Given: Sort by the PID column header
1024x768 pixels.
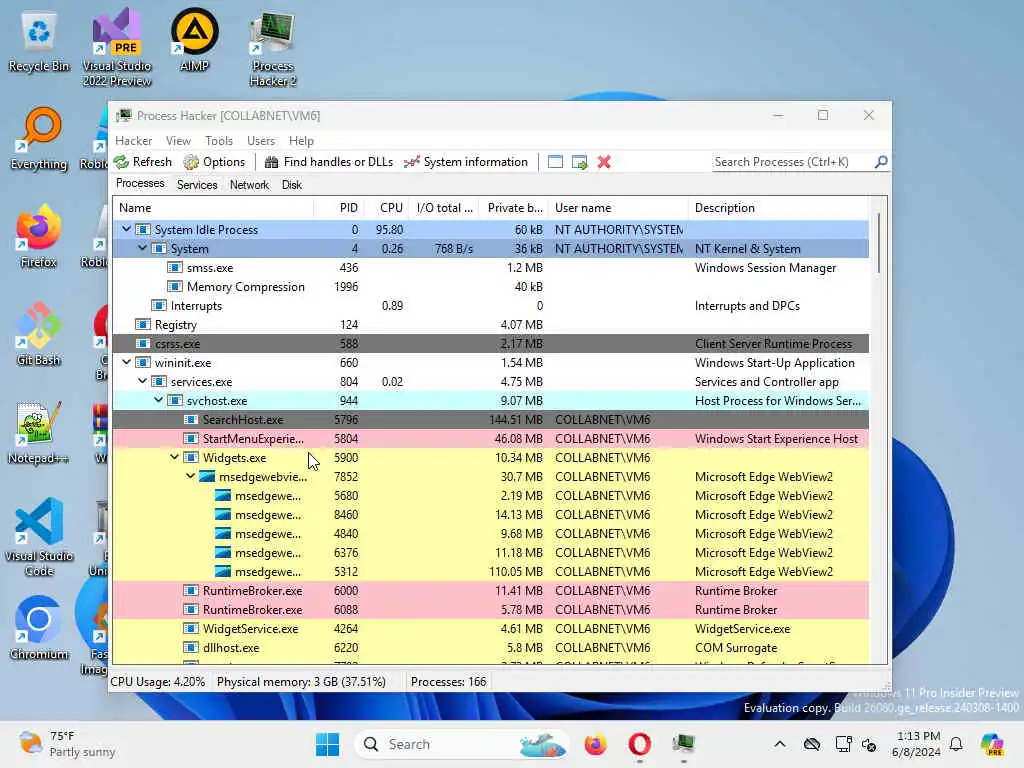Looking at the screenshot, I should point(339,208).
